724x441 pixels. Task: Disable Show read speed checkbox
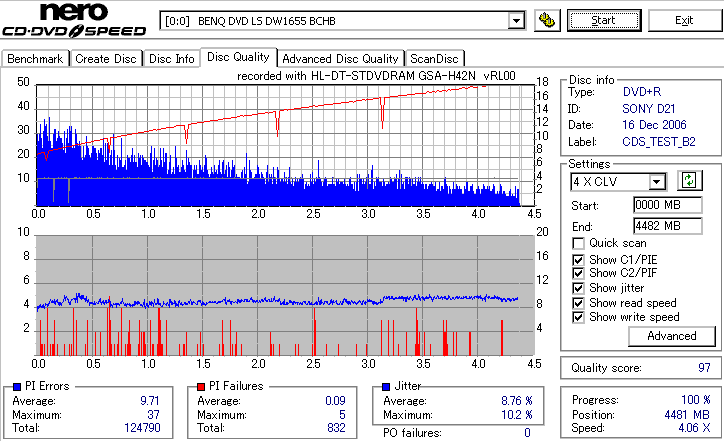point(578,303)
